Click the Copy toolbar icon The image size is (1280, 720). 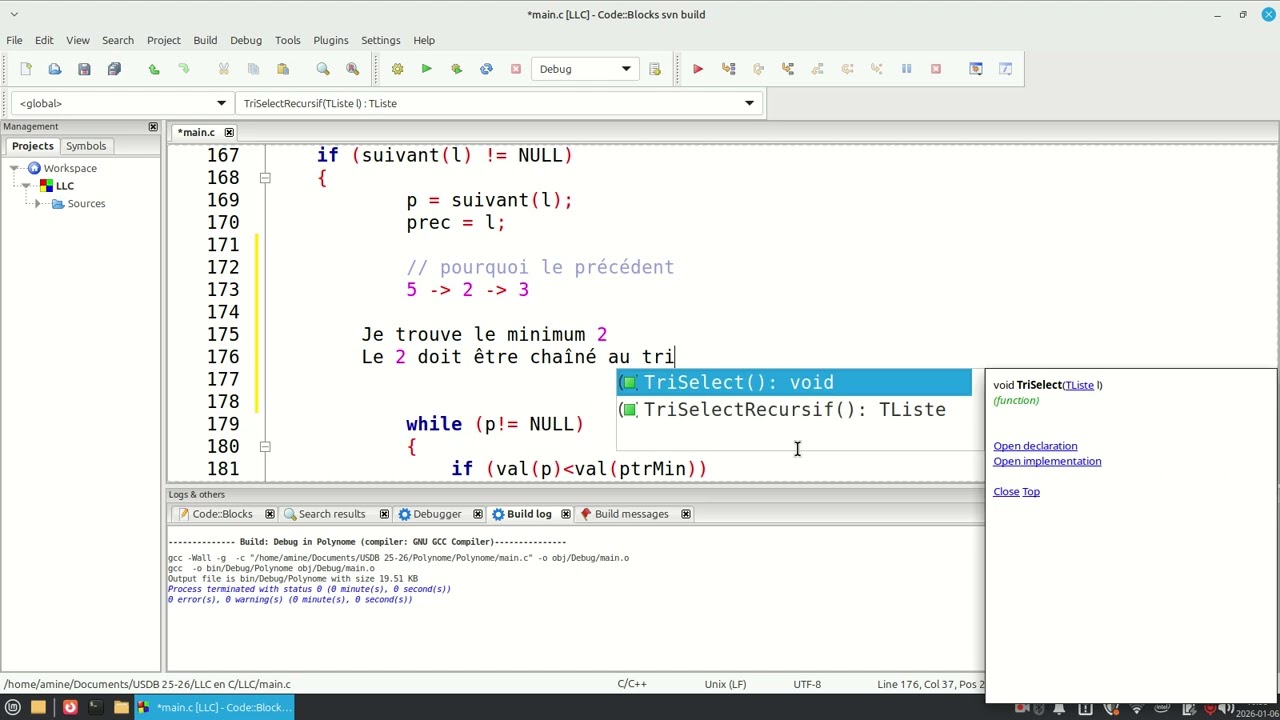click(x=253, y=69)
